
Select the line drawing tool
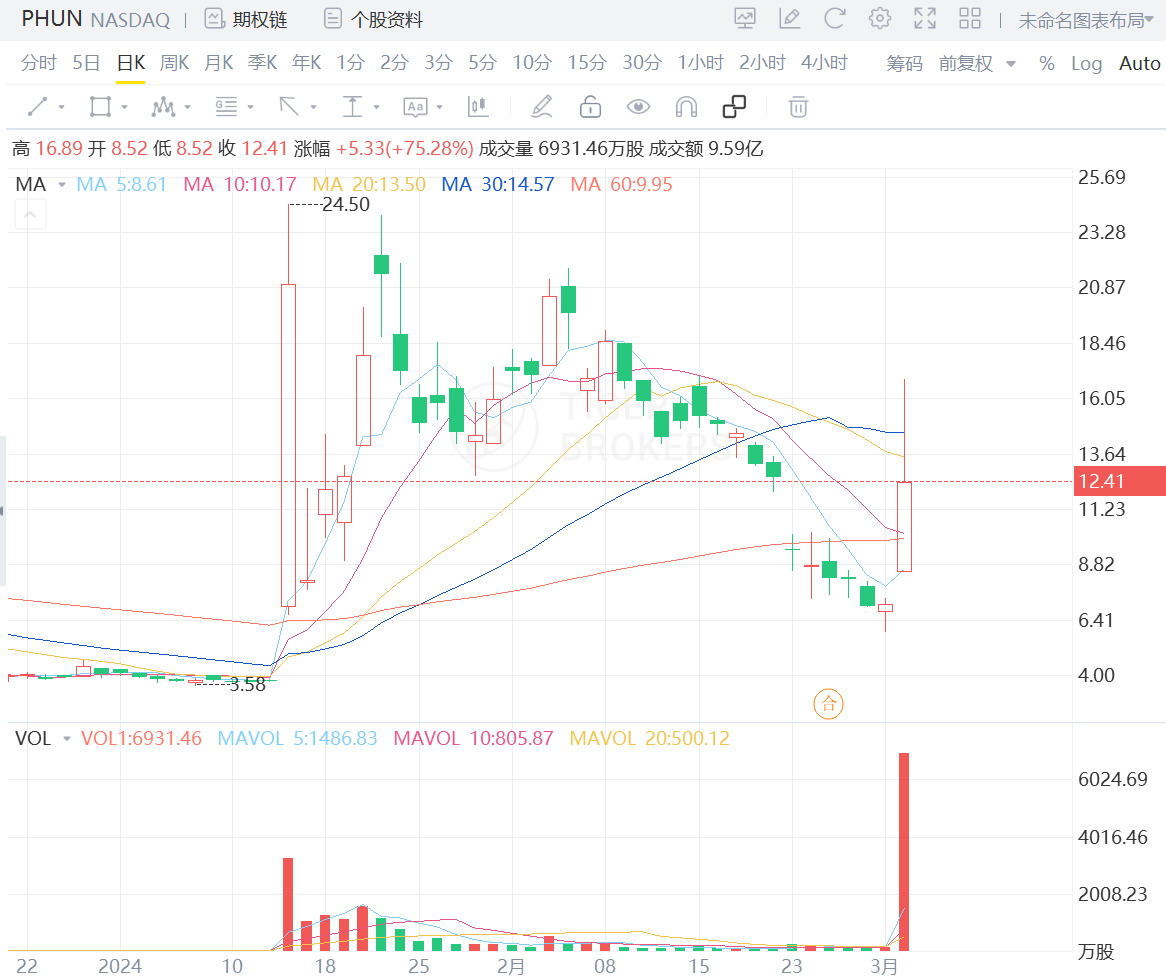37,107
